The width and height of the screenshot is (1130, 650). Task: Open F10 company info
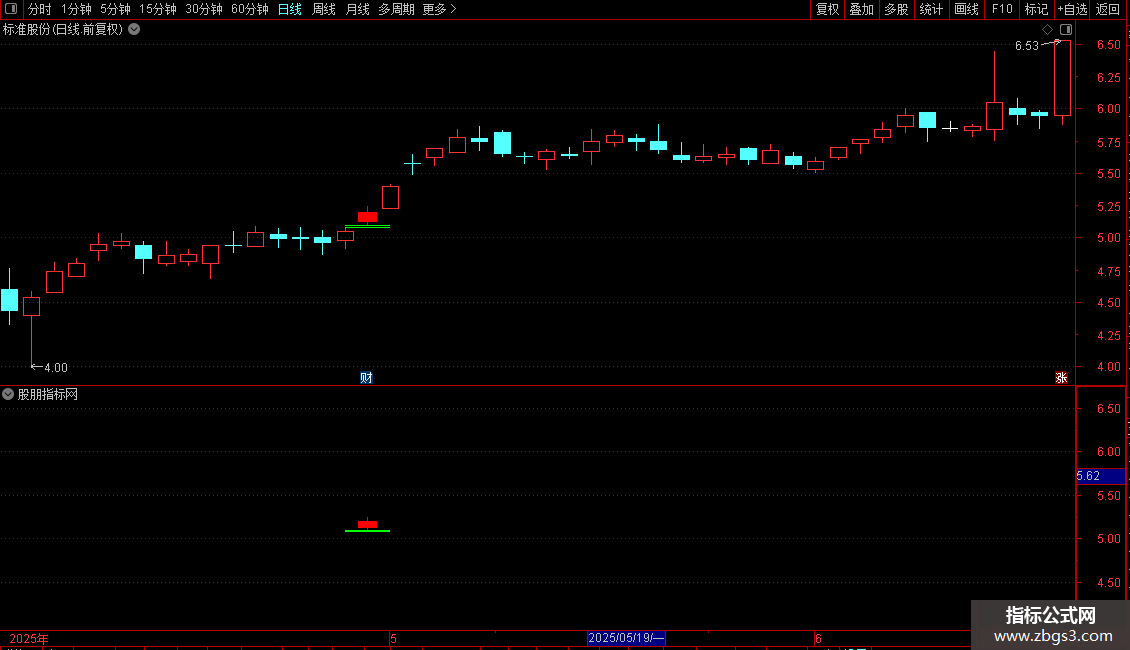pos(1002,9)
